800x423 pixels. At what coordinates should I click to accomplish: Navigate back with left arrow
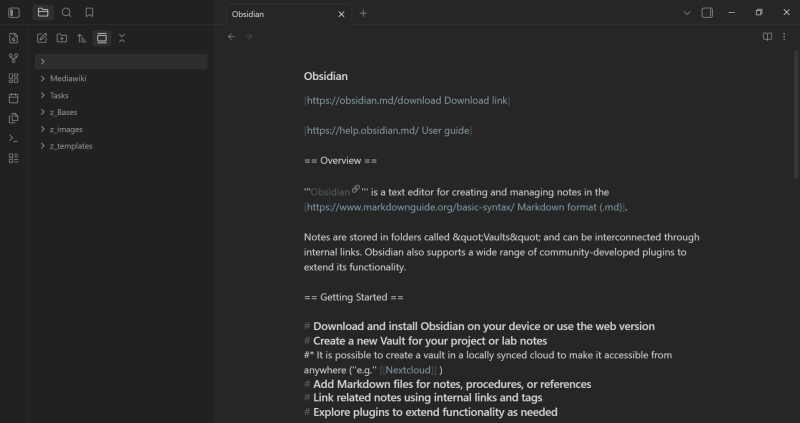pos(231,37)
